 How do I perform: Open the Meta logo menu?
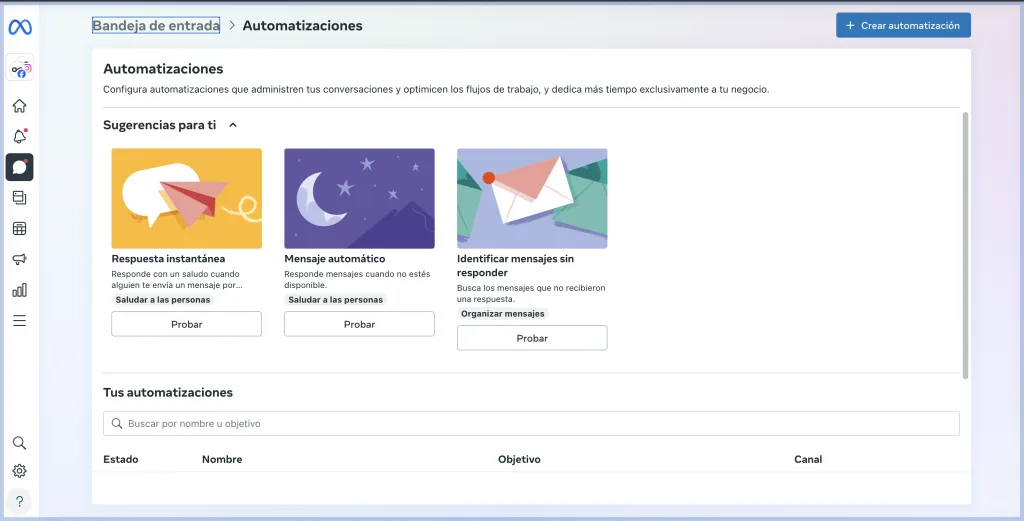[20, 27]
